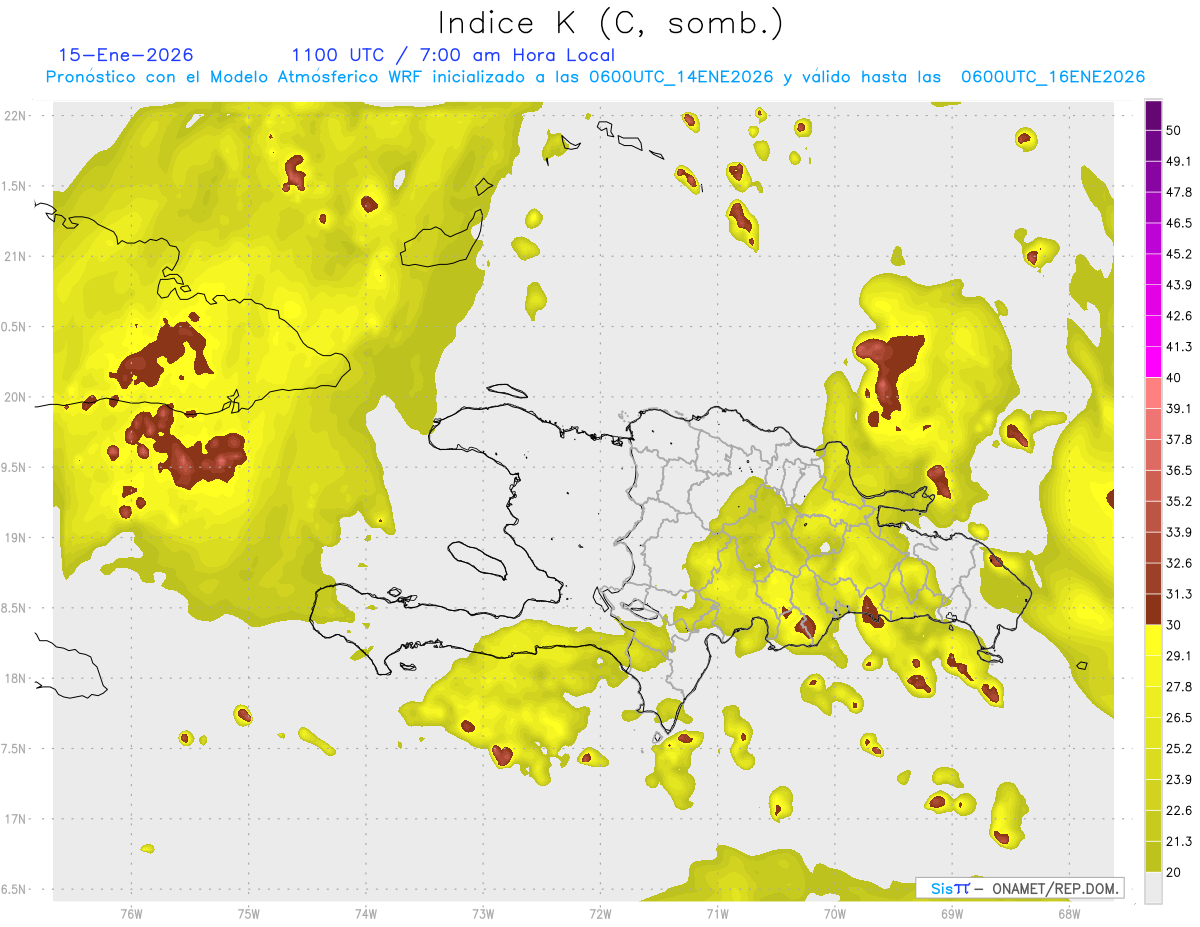
Task: Click legend value "45.2"
Action: click(1180, 254)
